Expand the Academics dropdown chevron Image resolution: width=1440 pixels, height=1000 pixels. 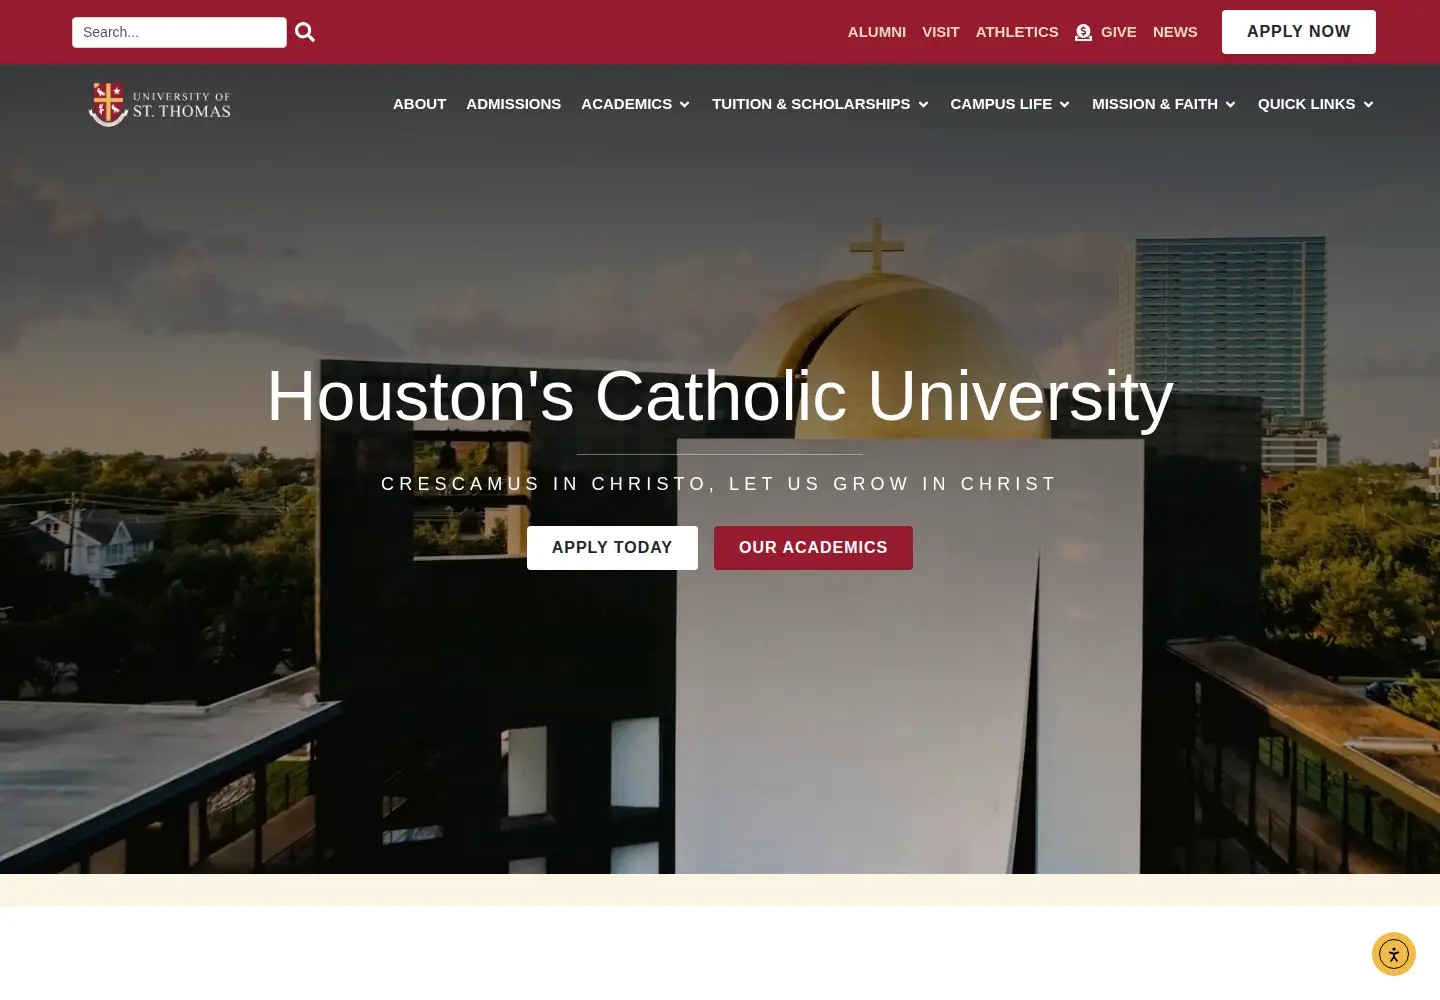click(684, 104)
